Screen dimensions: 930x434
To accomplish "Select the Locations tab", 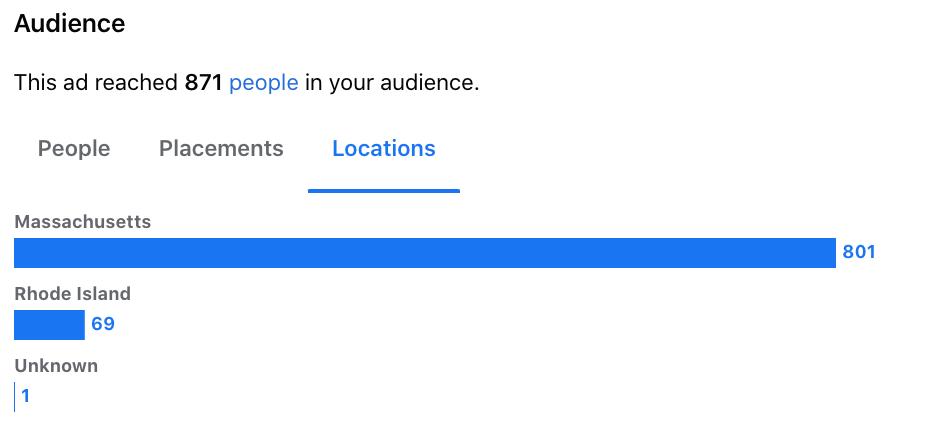I will tap(384, 148).
